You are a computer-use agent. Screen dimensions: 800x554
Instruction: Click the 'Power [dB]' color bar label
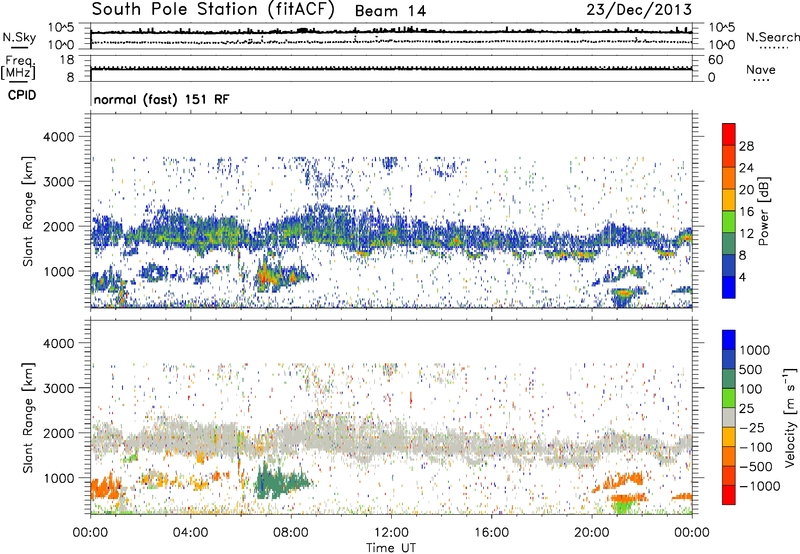pos(763,211)
